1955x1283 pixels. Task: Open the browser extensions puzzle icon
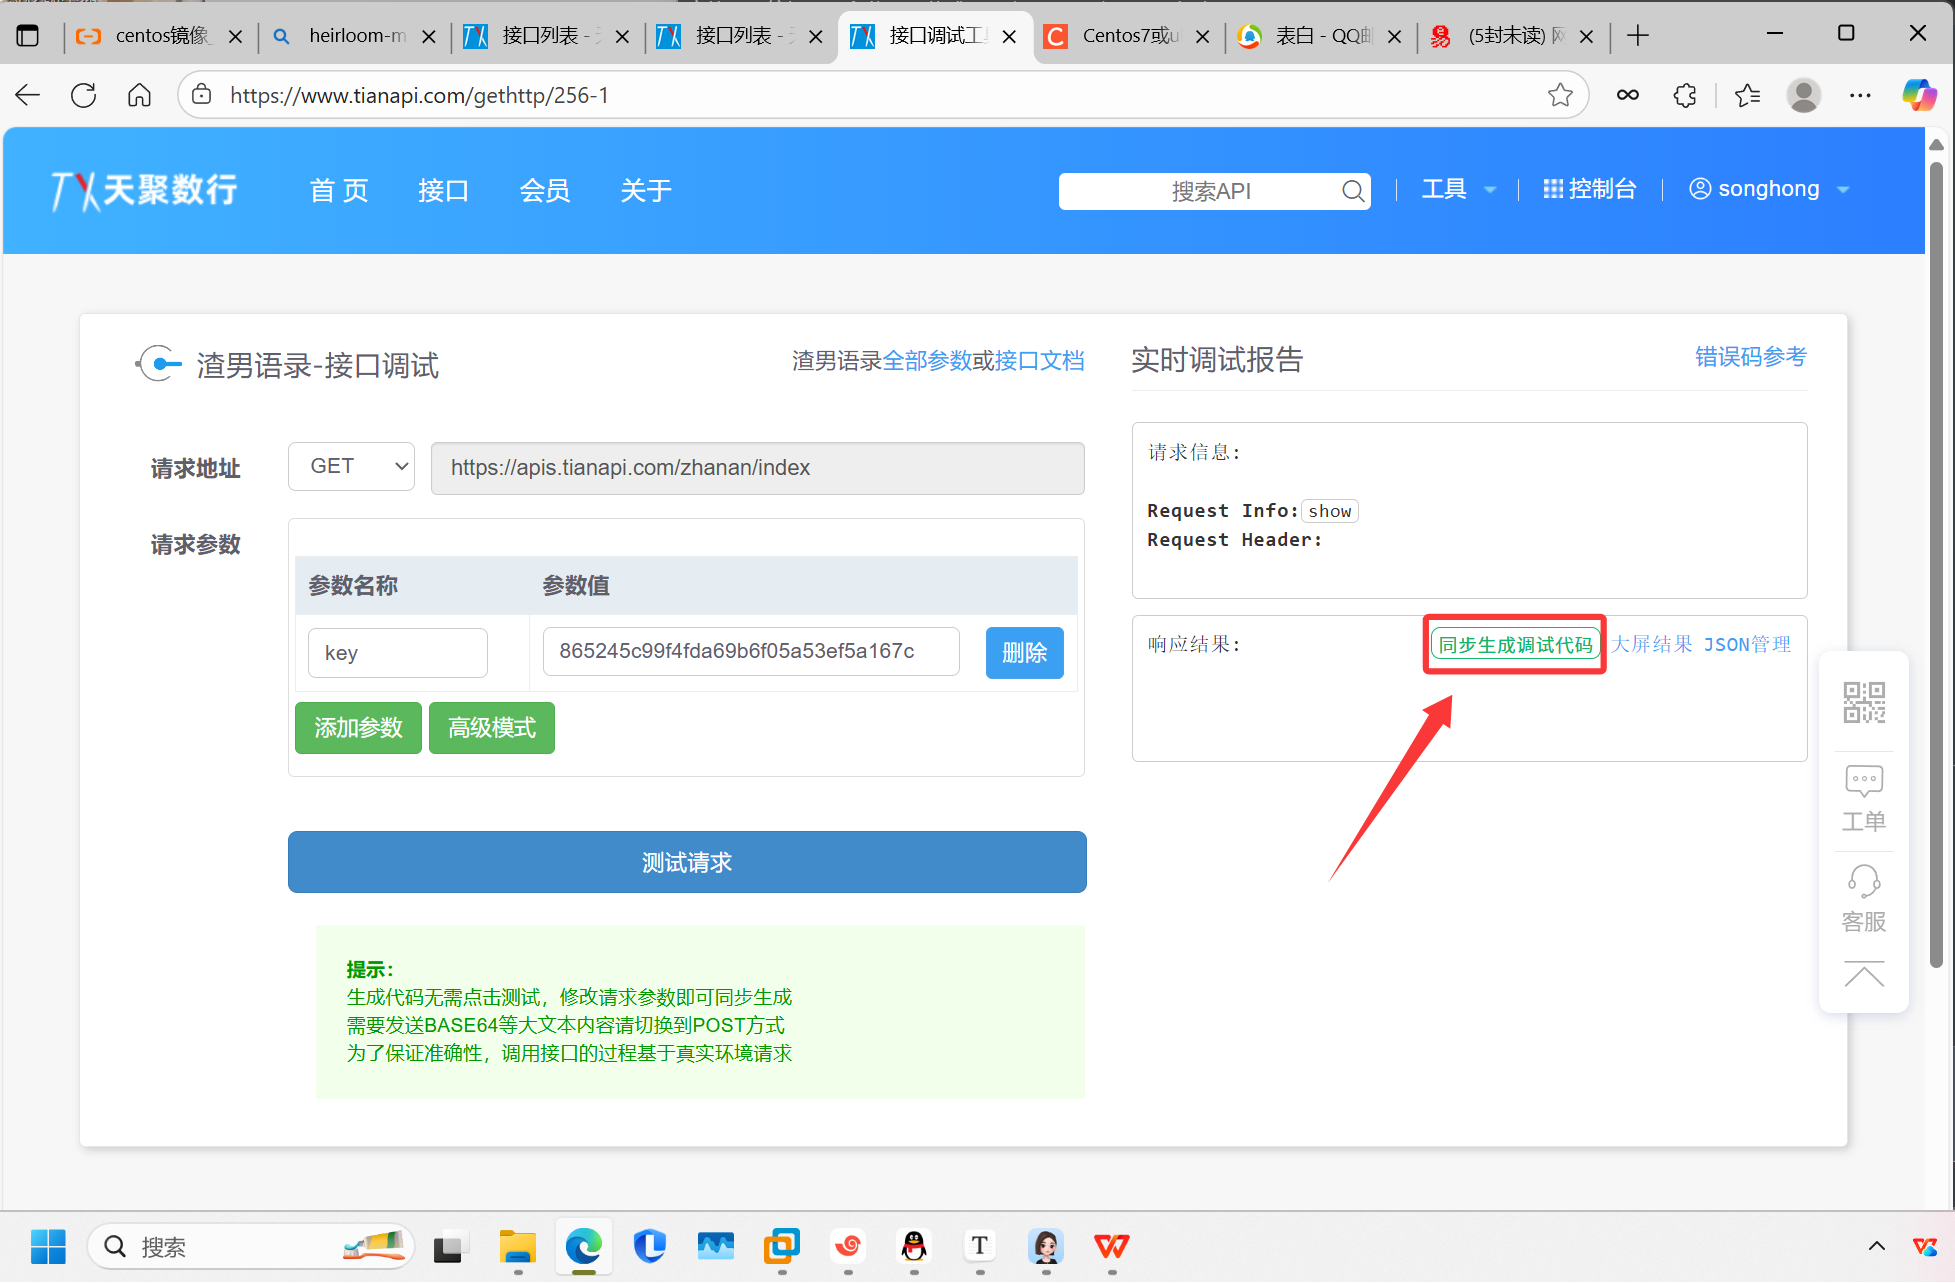1685,95
